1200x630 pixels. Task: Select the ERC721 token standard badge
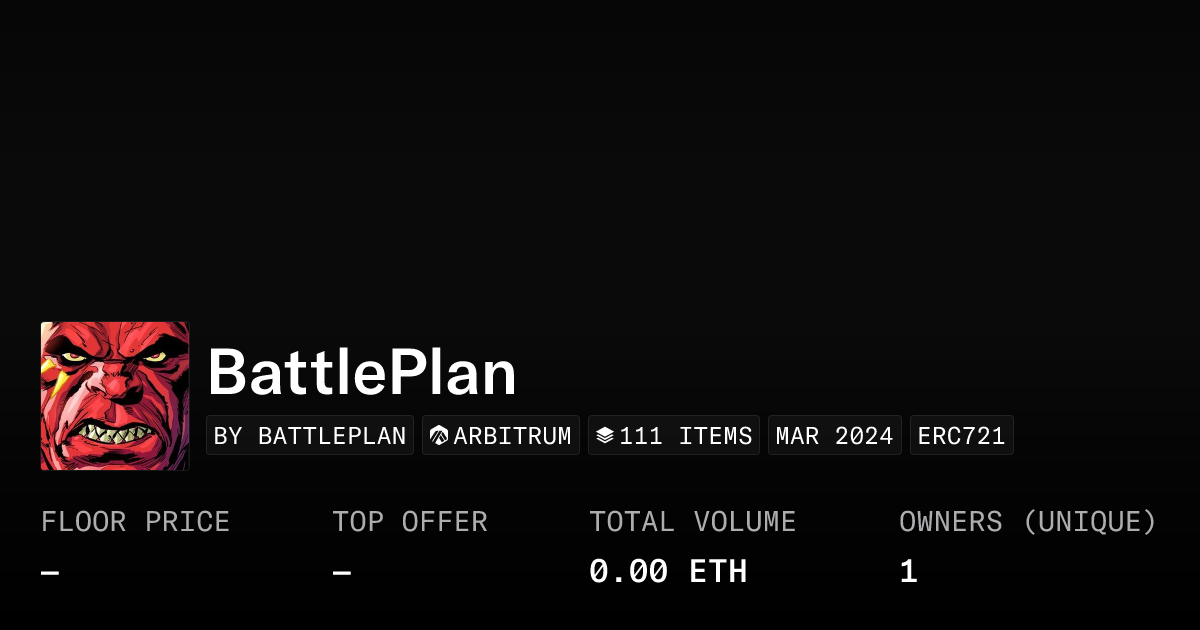click(x=961, y=436)
